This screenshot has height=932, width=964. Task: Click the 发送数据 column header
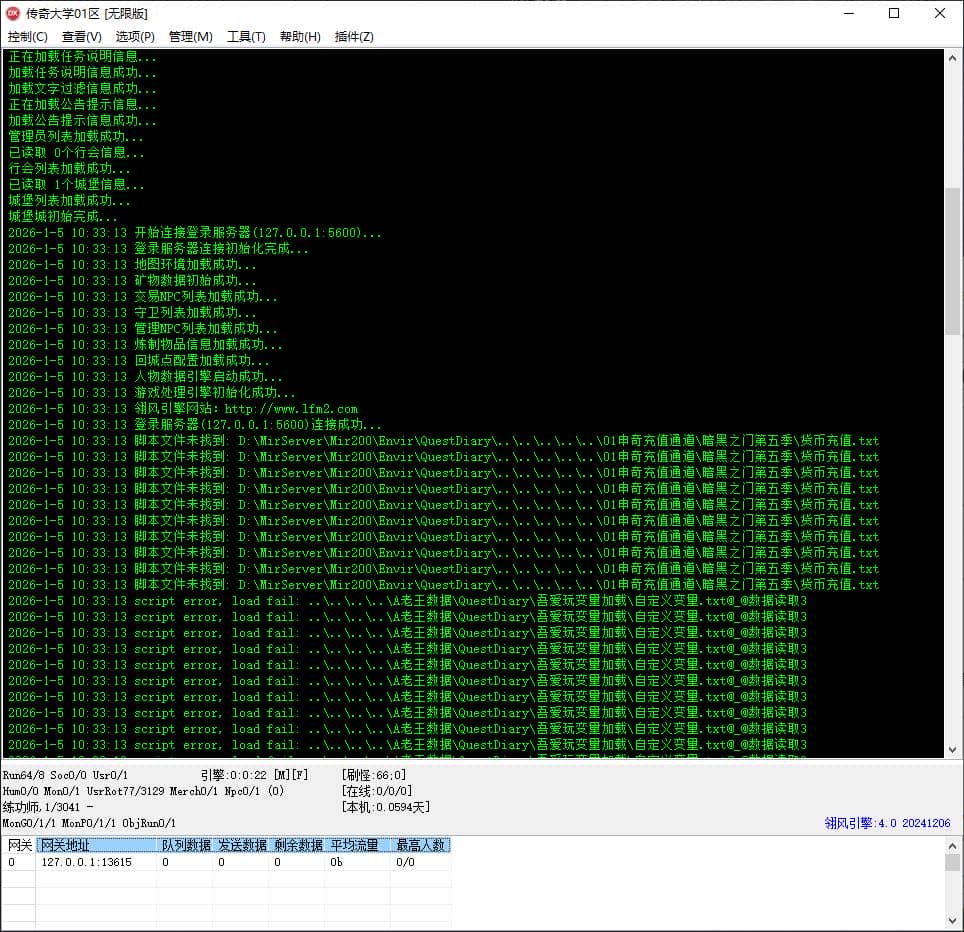pos(242,845)
